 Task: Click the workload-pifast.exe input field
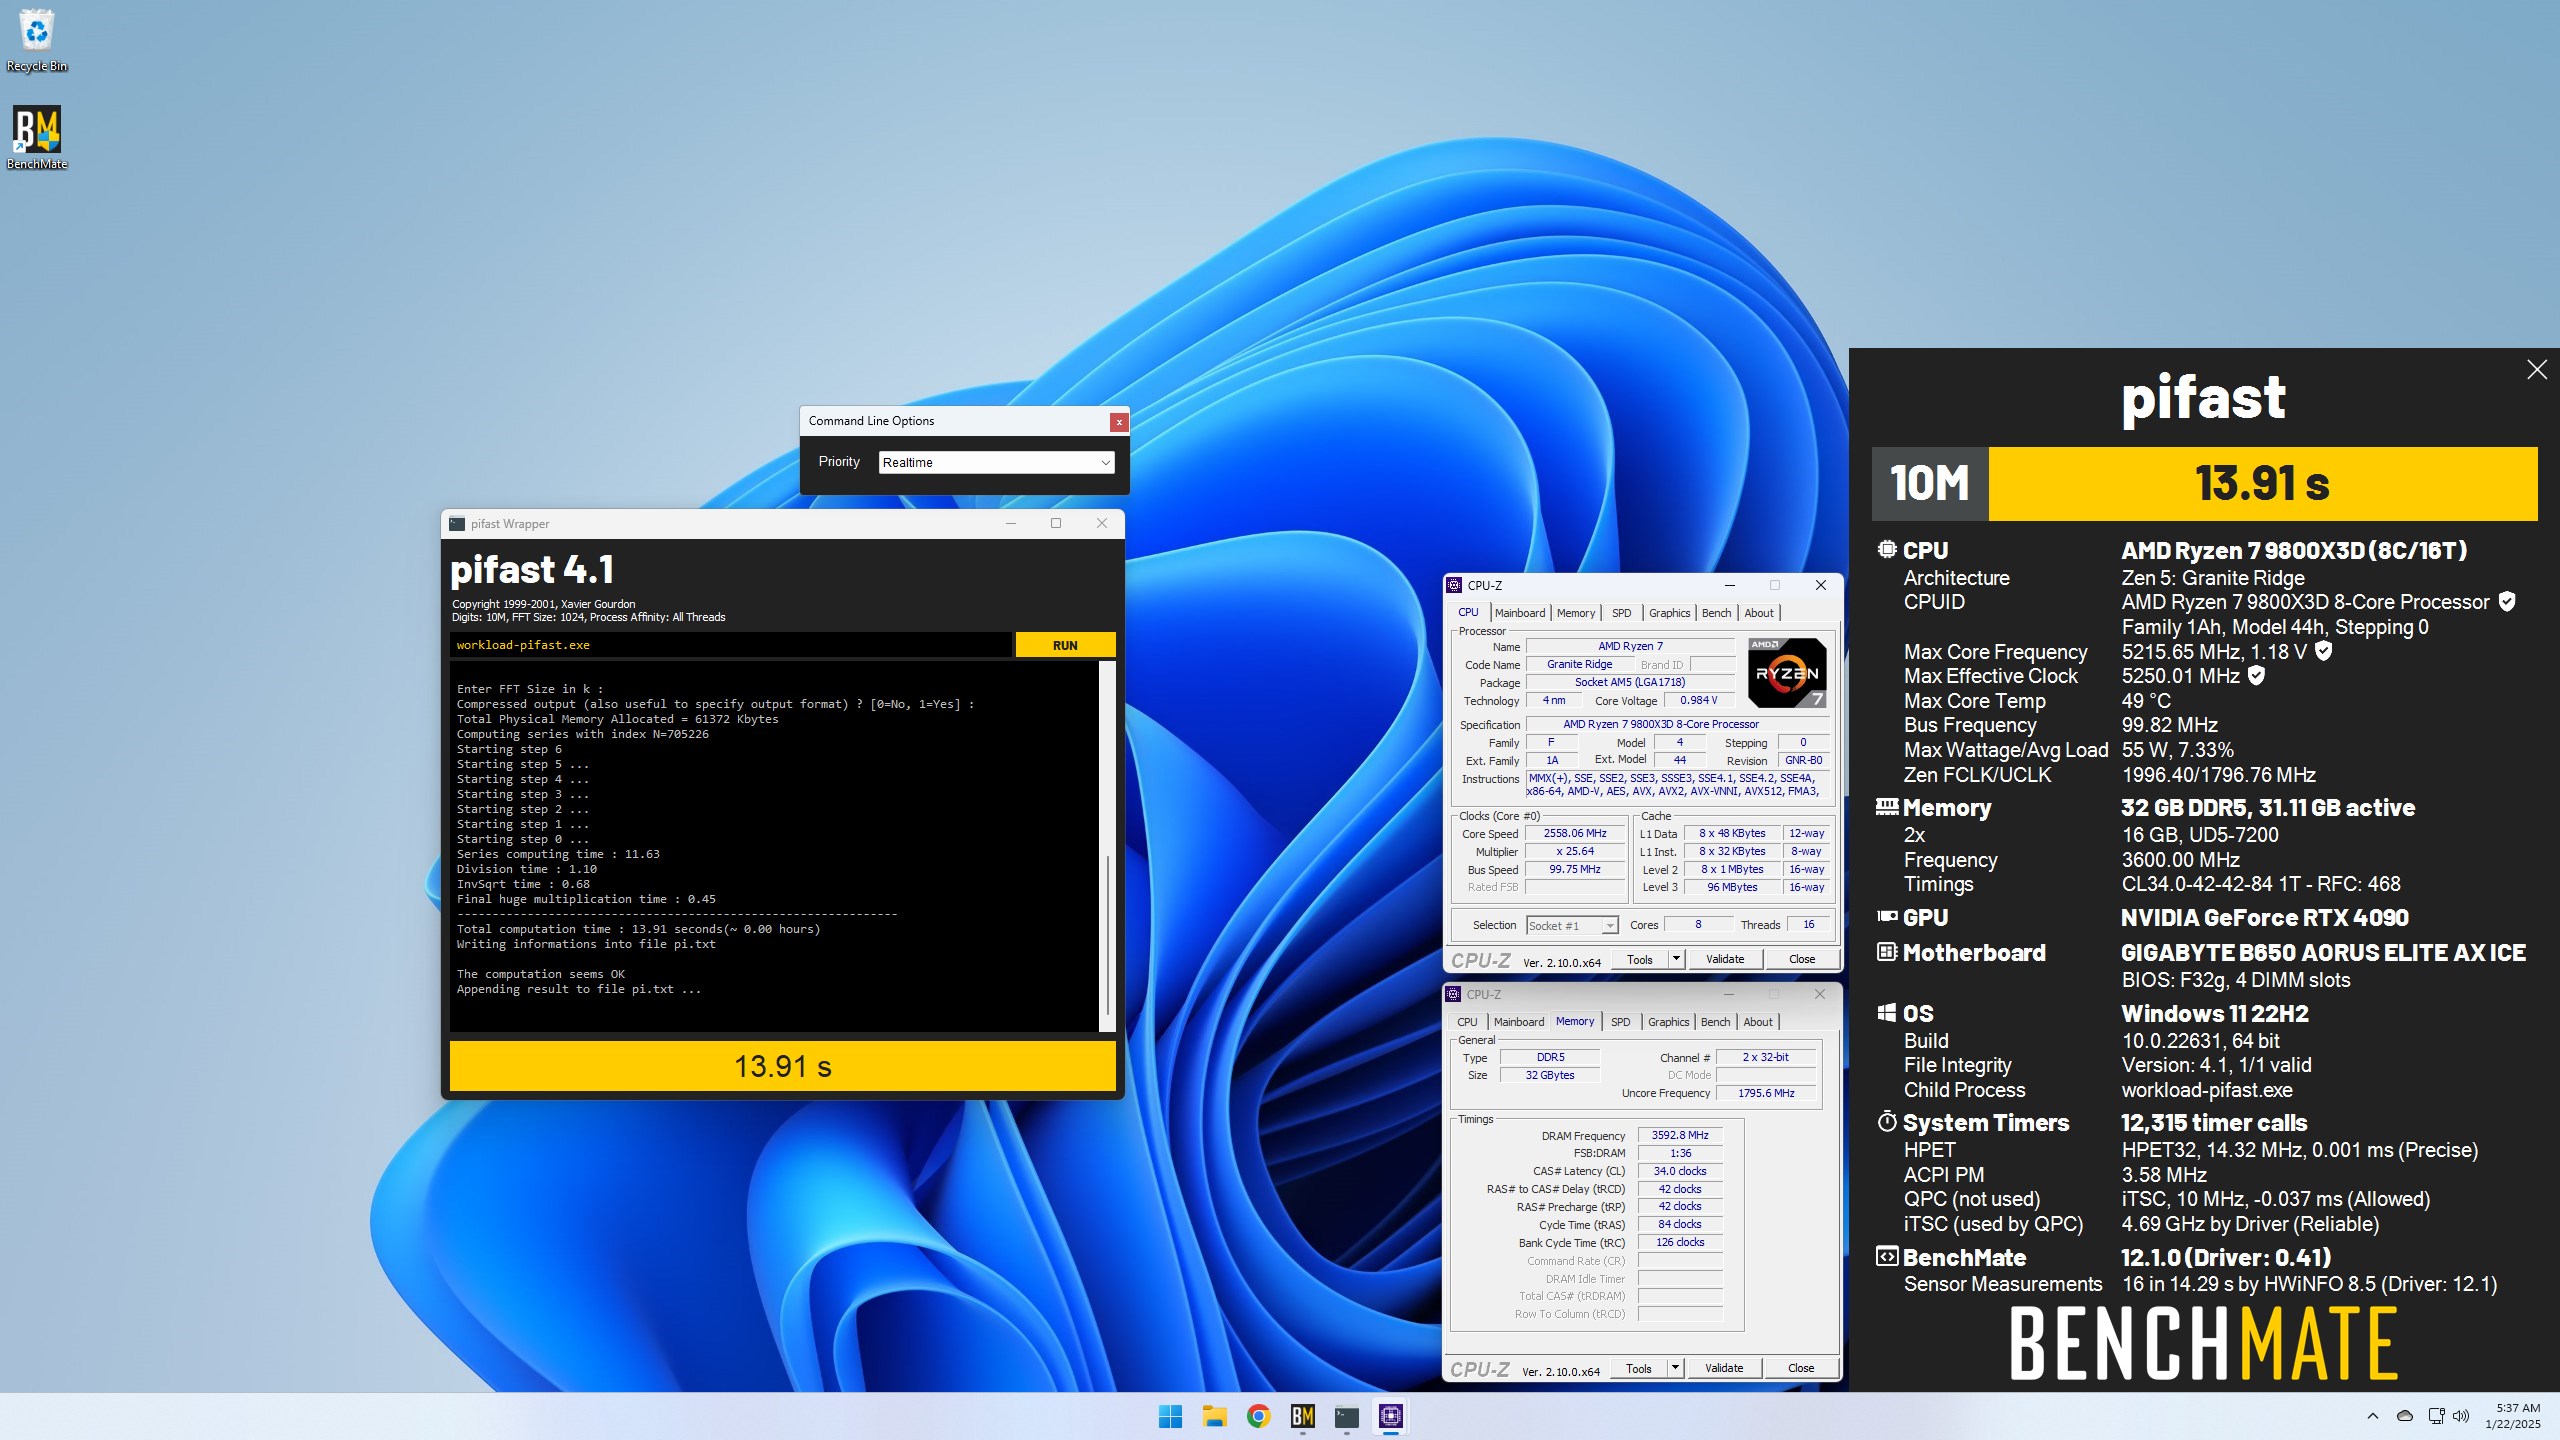click(x=730, y=645)
